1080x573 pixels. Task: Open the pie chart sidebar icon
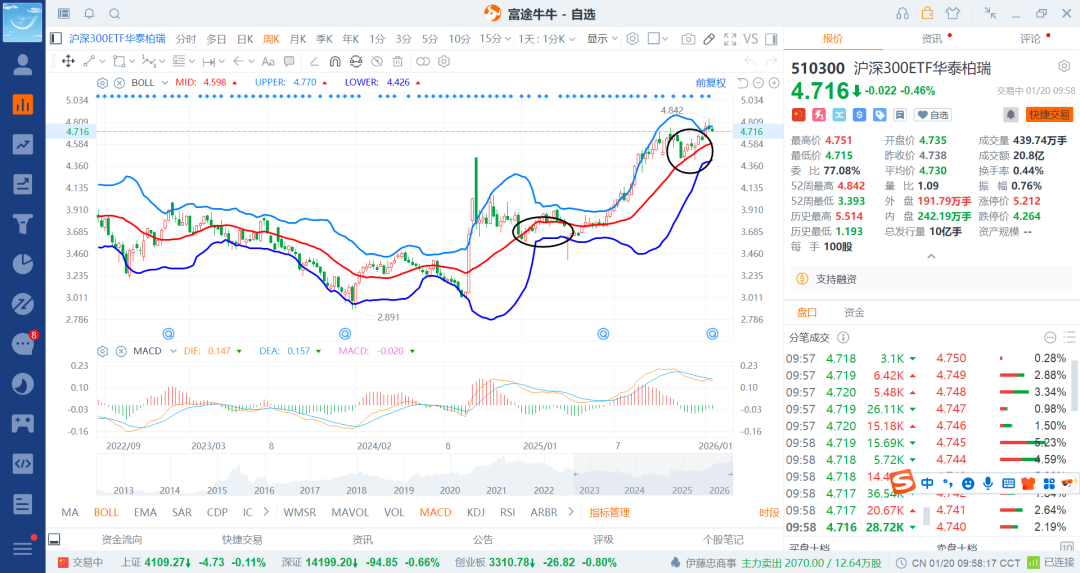(x=23, y=264)
